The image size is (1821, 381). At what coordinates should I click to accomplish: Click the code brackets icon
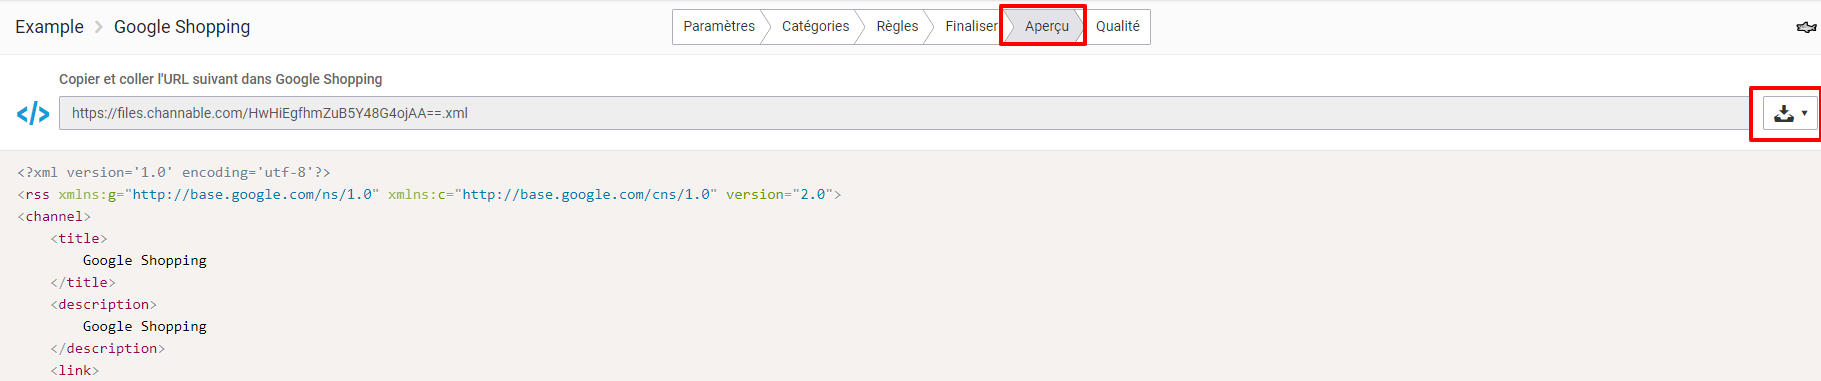click(33, 114)
